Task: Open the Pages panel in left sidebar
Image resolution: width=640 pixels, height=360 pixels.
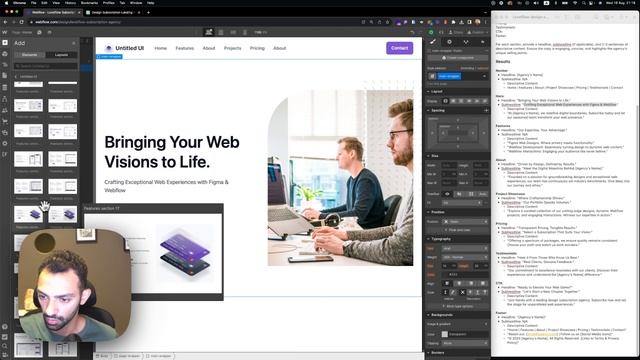Action: [5, 76]
